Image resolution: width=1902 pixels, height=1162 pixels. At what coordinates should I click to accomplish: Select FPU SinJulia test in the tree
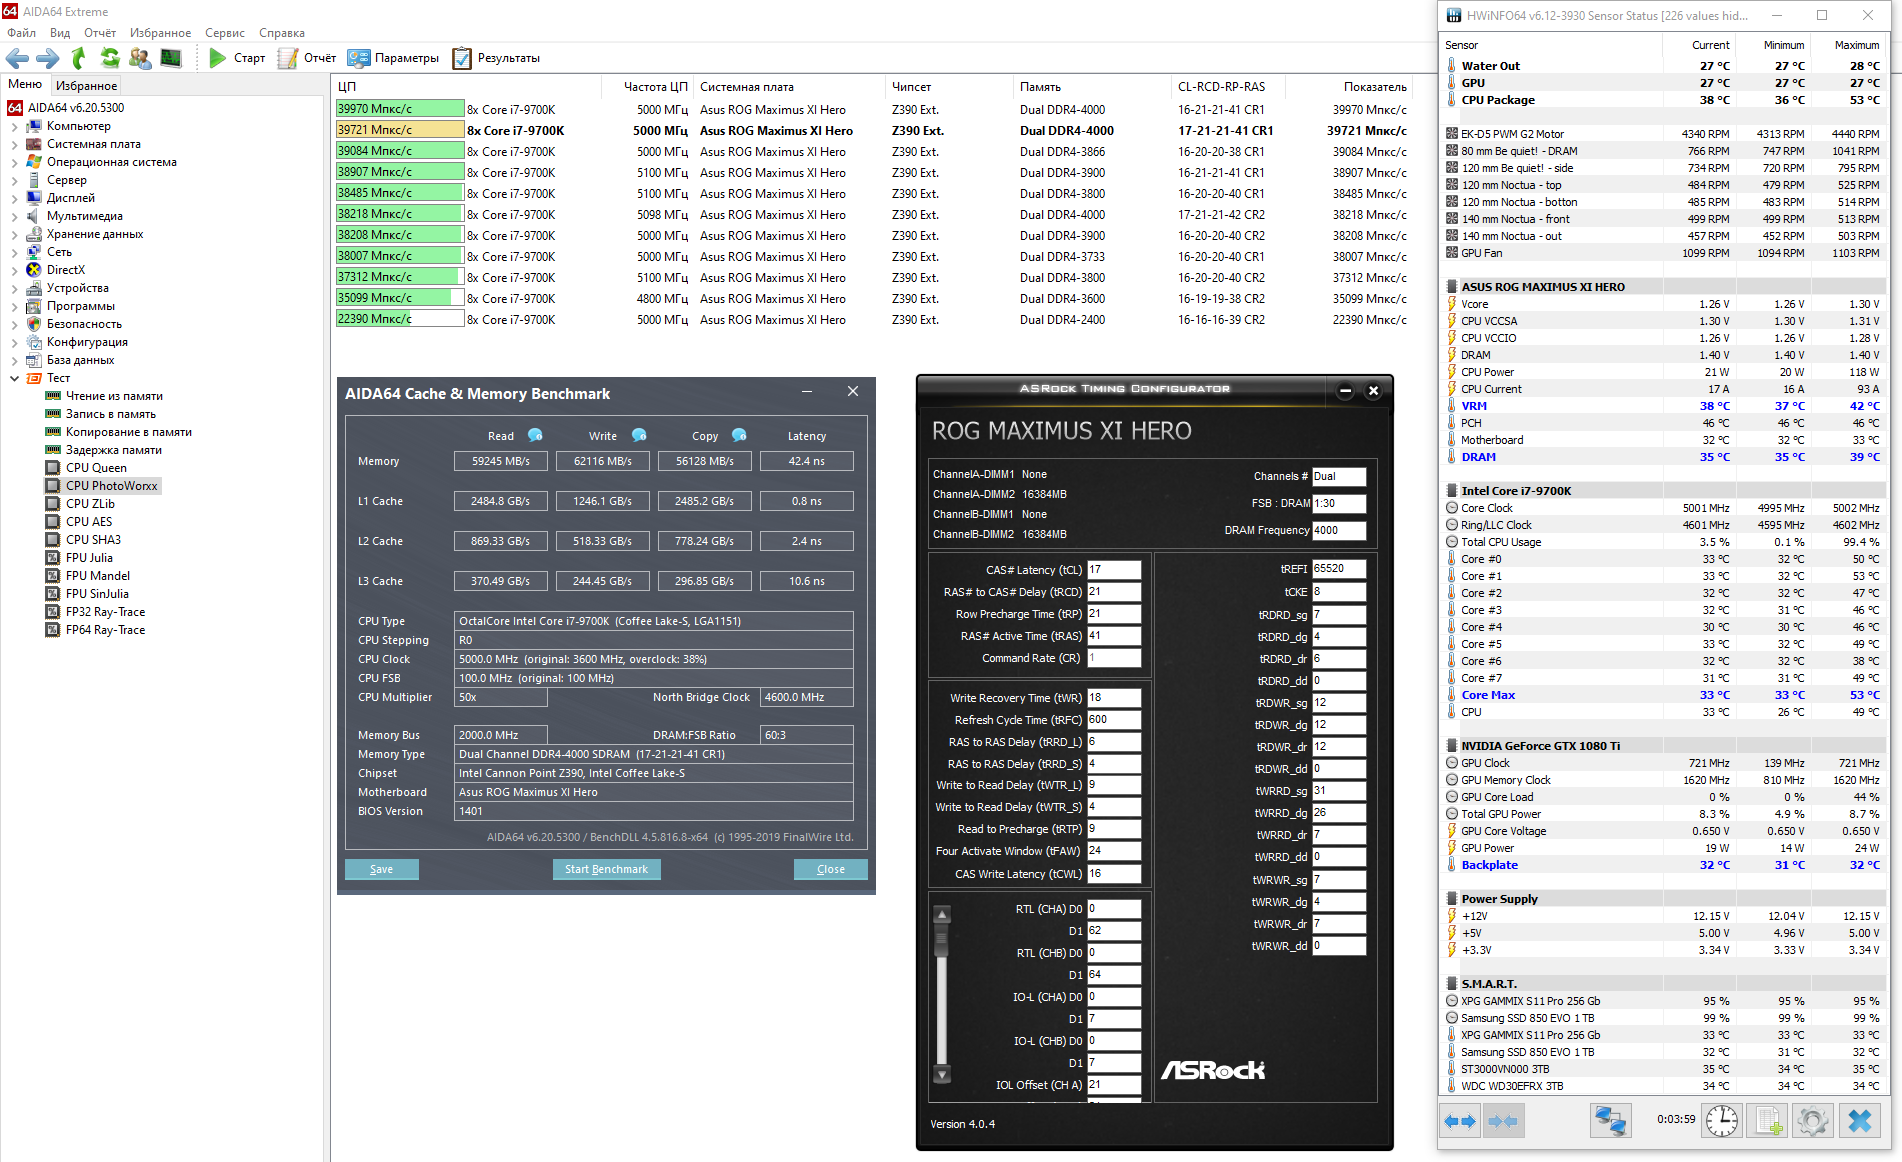click(x=97, y=594)
